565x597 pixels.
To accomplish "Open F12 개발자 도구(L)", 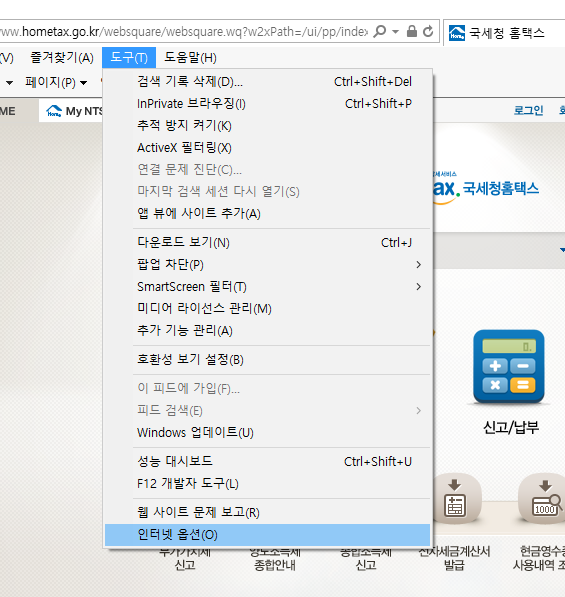I will click(x=268, y=484).
